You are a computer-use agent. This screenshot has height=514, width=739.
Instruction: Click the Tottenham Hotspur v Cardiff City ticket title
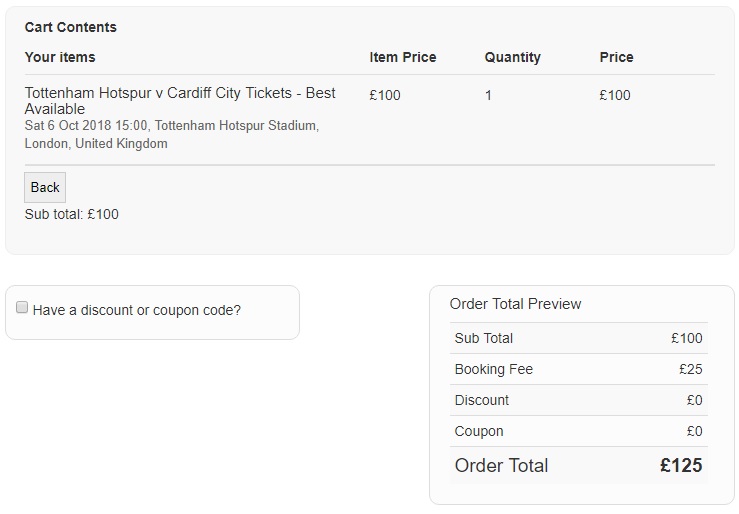pyautogui.click(x=180, y=100)
